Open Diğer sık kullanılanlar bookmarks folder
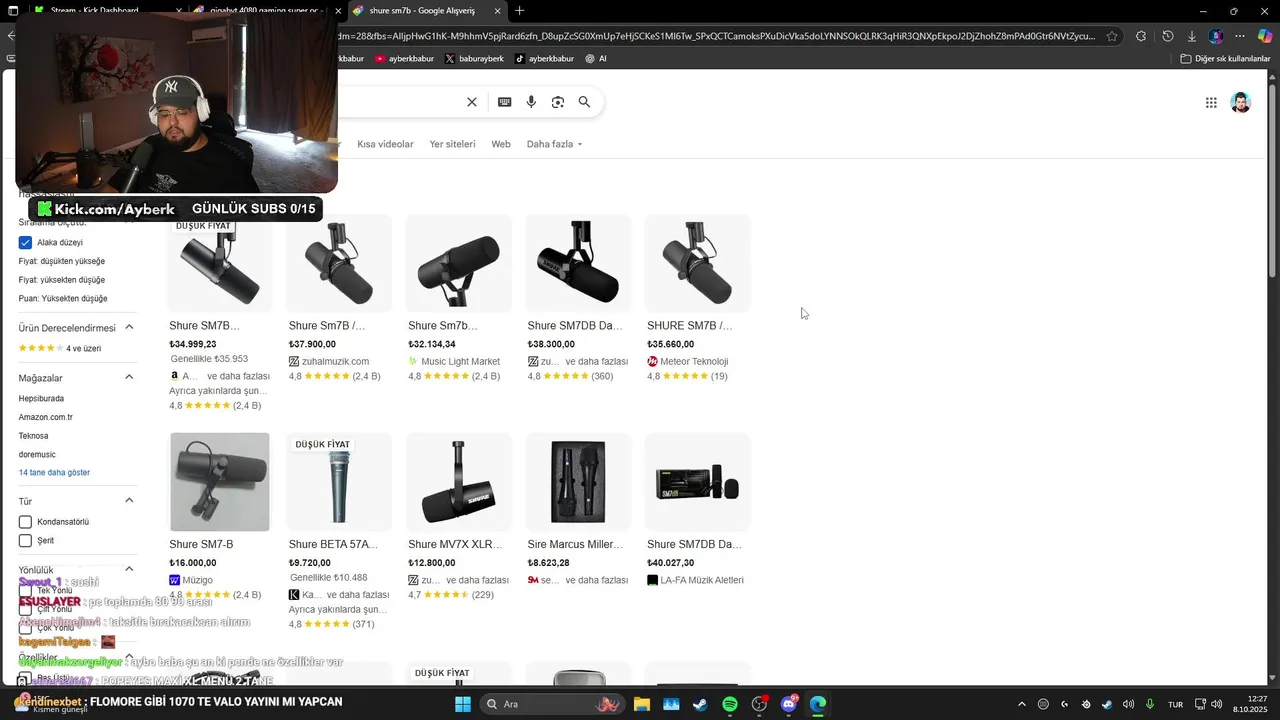This screenshot has width=1280, height=720. coord(1225,59)
